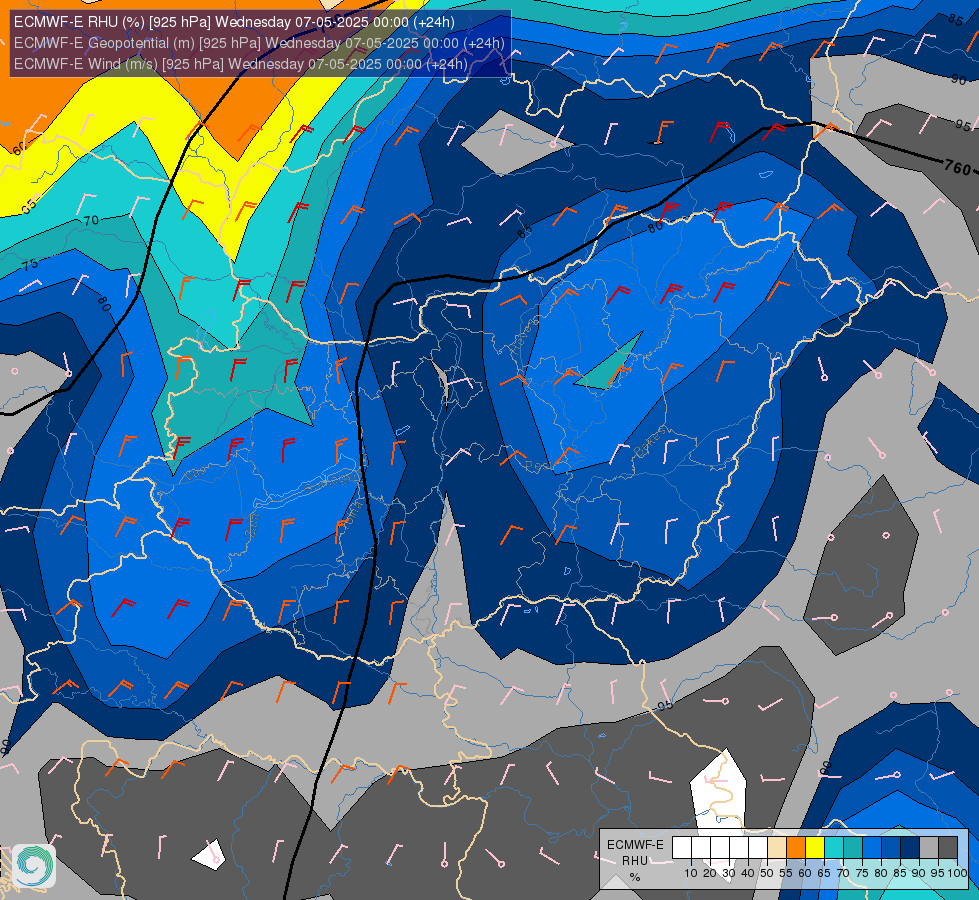The width and height of the screenshot is (979, 900).
Task: Select legend tick label 40
Action: point(748,873)
